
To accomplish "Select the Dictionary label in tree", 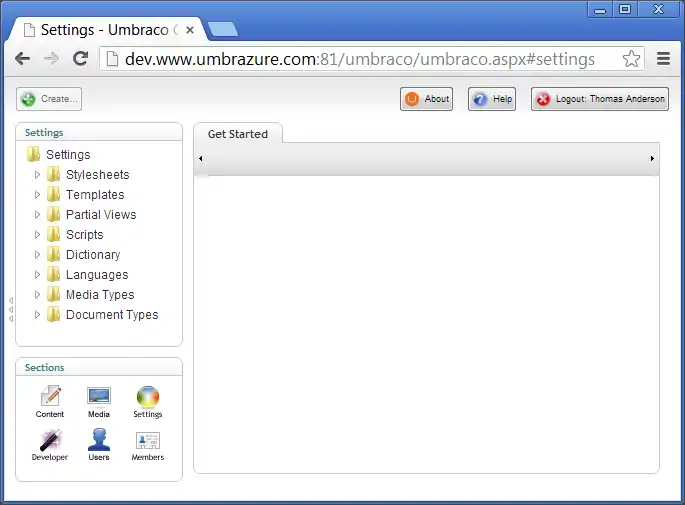I will pos(93,255).
